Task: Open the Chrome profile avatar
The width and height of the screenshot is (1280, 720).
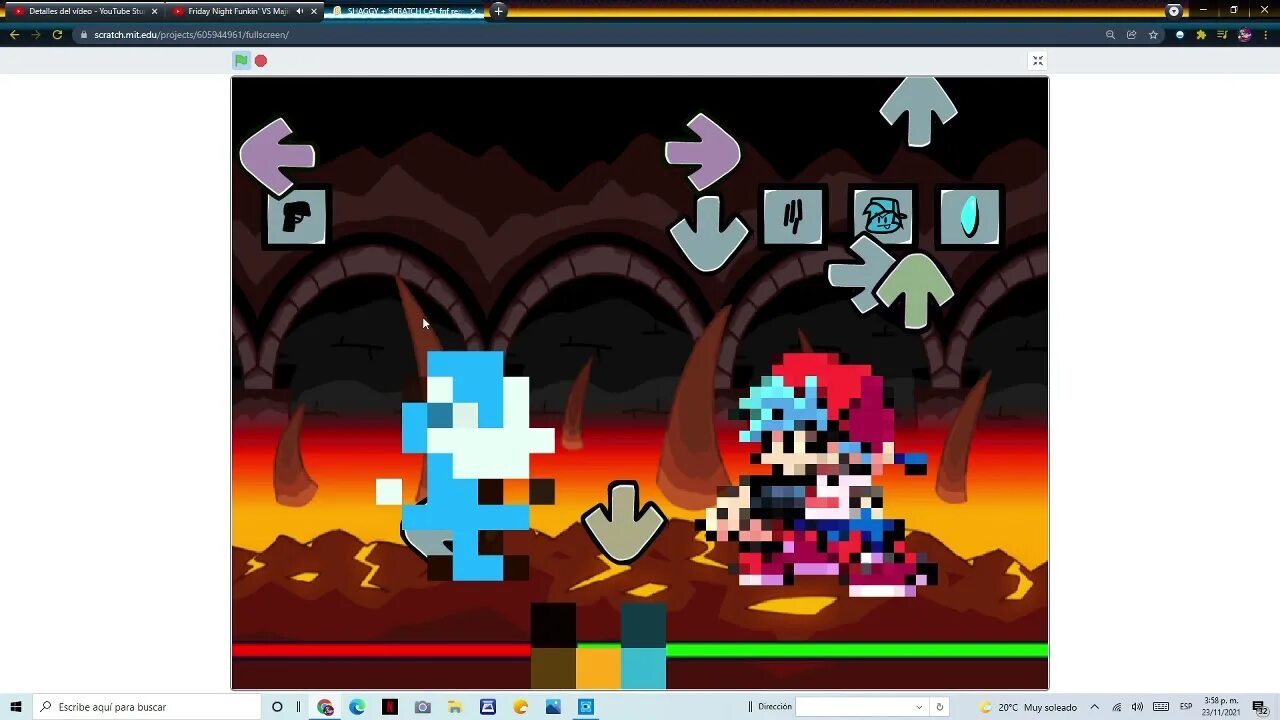Action: tap(1244, 34)
